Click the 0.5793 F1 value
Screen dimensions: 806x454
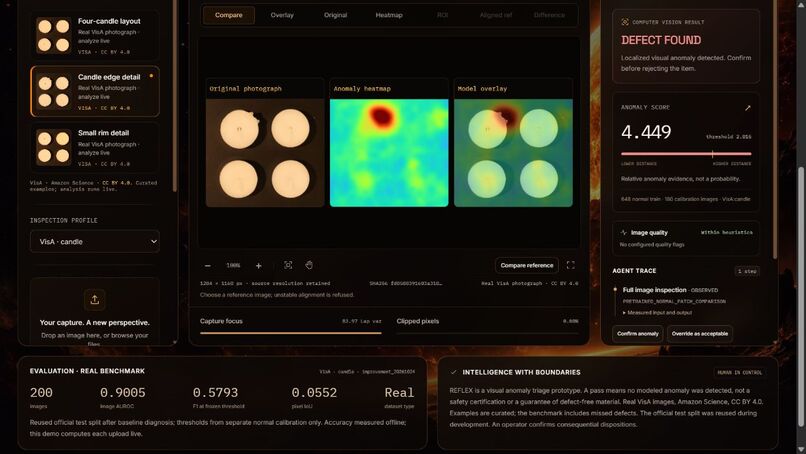pyautogui.click(x=215, y=393)
